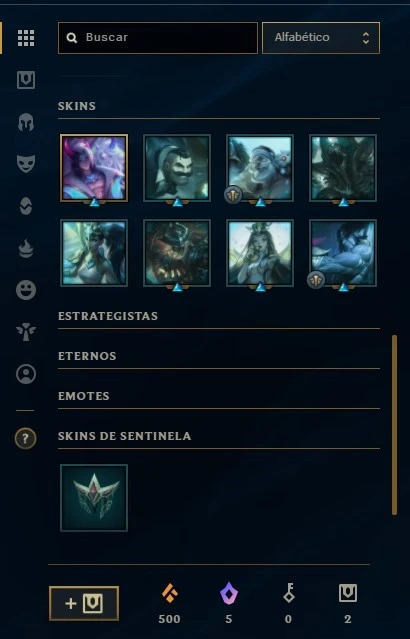Filter by the summoner icons profile icon
This screenshot has height=639, width=410.
[26, 374]
